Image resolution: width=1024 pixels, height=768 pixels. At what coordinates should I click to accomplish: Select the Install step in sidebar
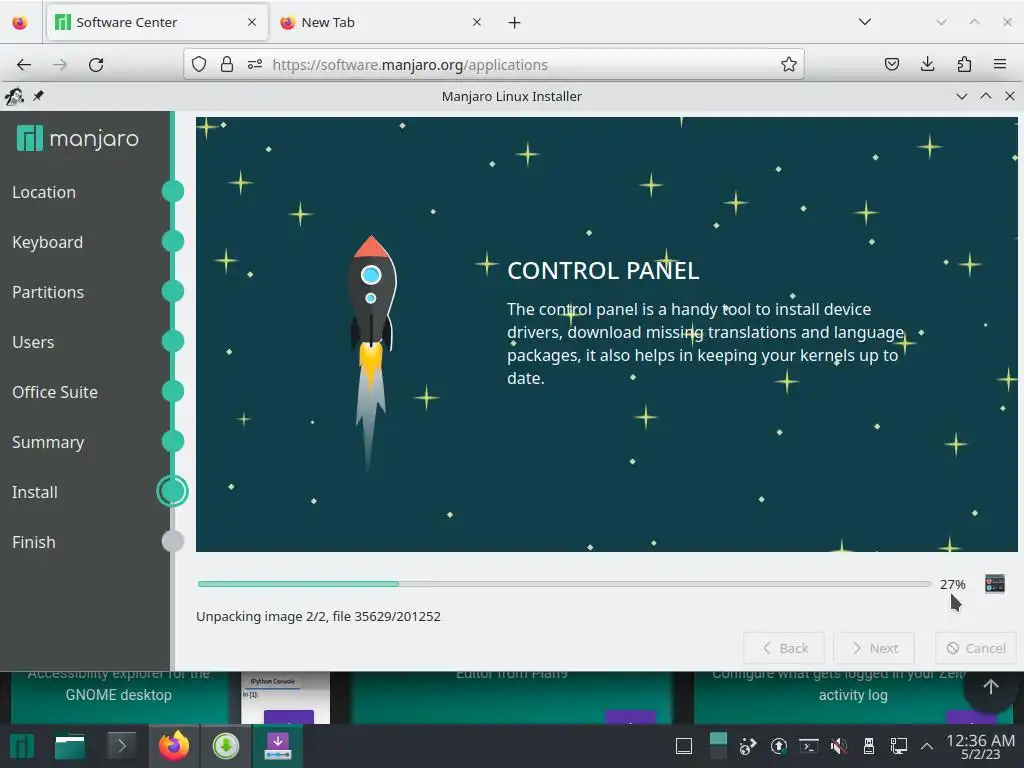pyautogui.click(x=35, y=492)
